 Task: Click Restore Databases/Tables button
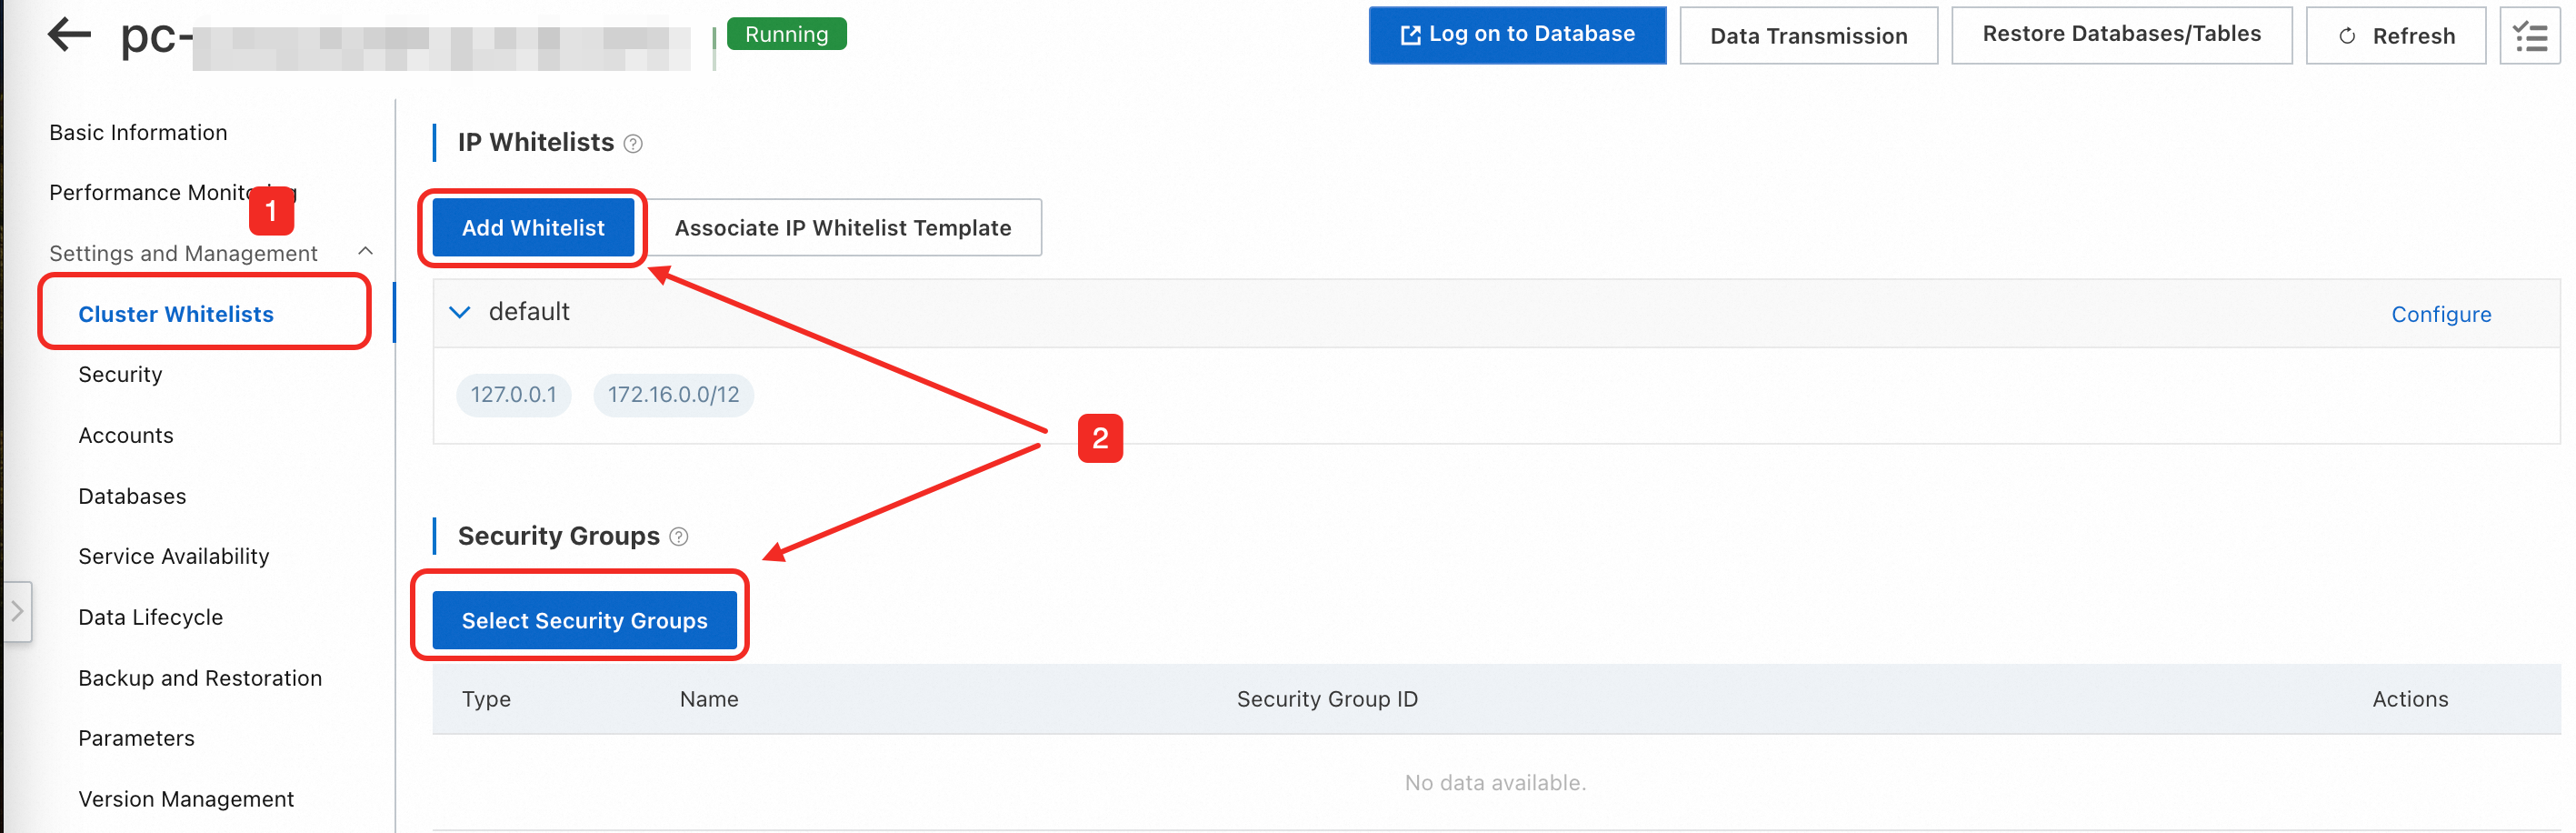click(x=2121, y=35)
